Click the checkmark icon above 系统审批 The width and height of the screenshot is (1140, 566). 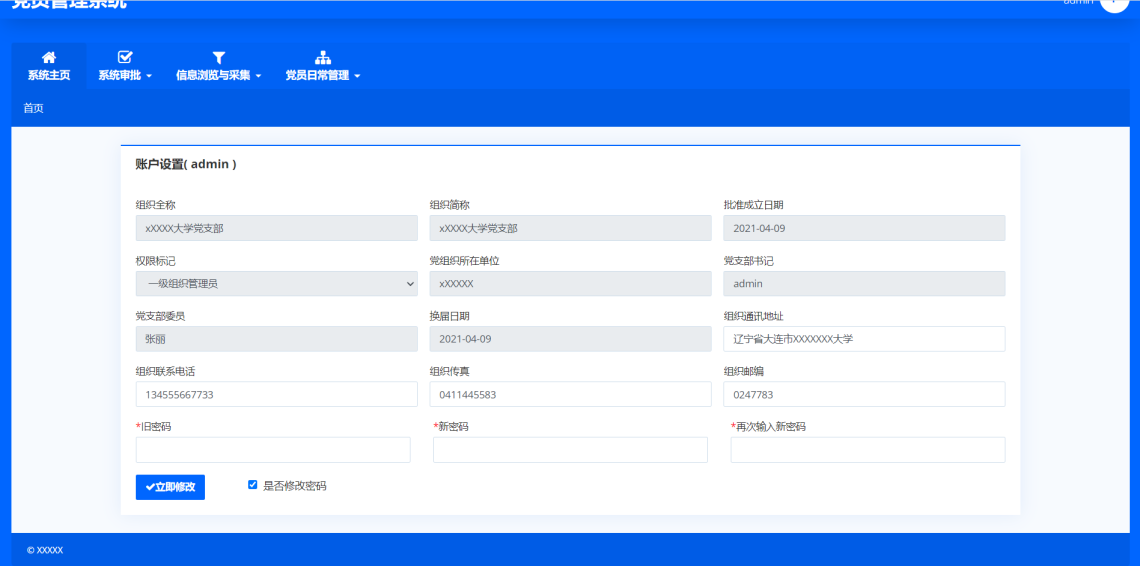pos(125,57)
